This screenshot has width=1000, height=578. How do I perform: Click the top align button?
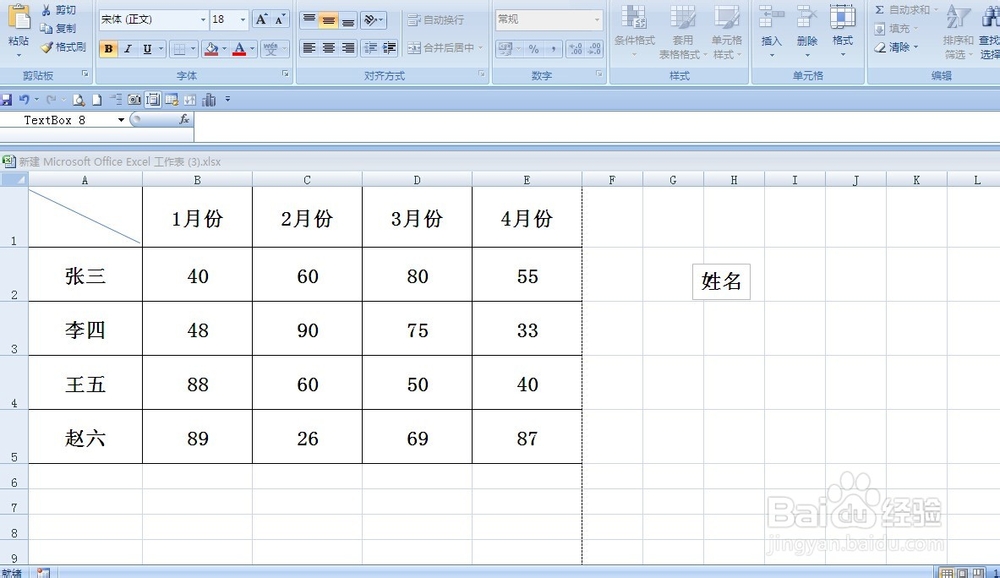pos(309,20)
